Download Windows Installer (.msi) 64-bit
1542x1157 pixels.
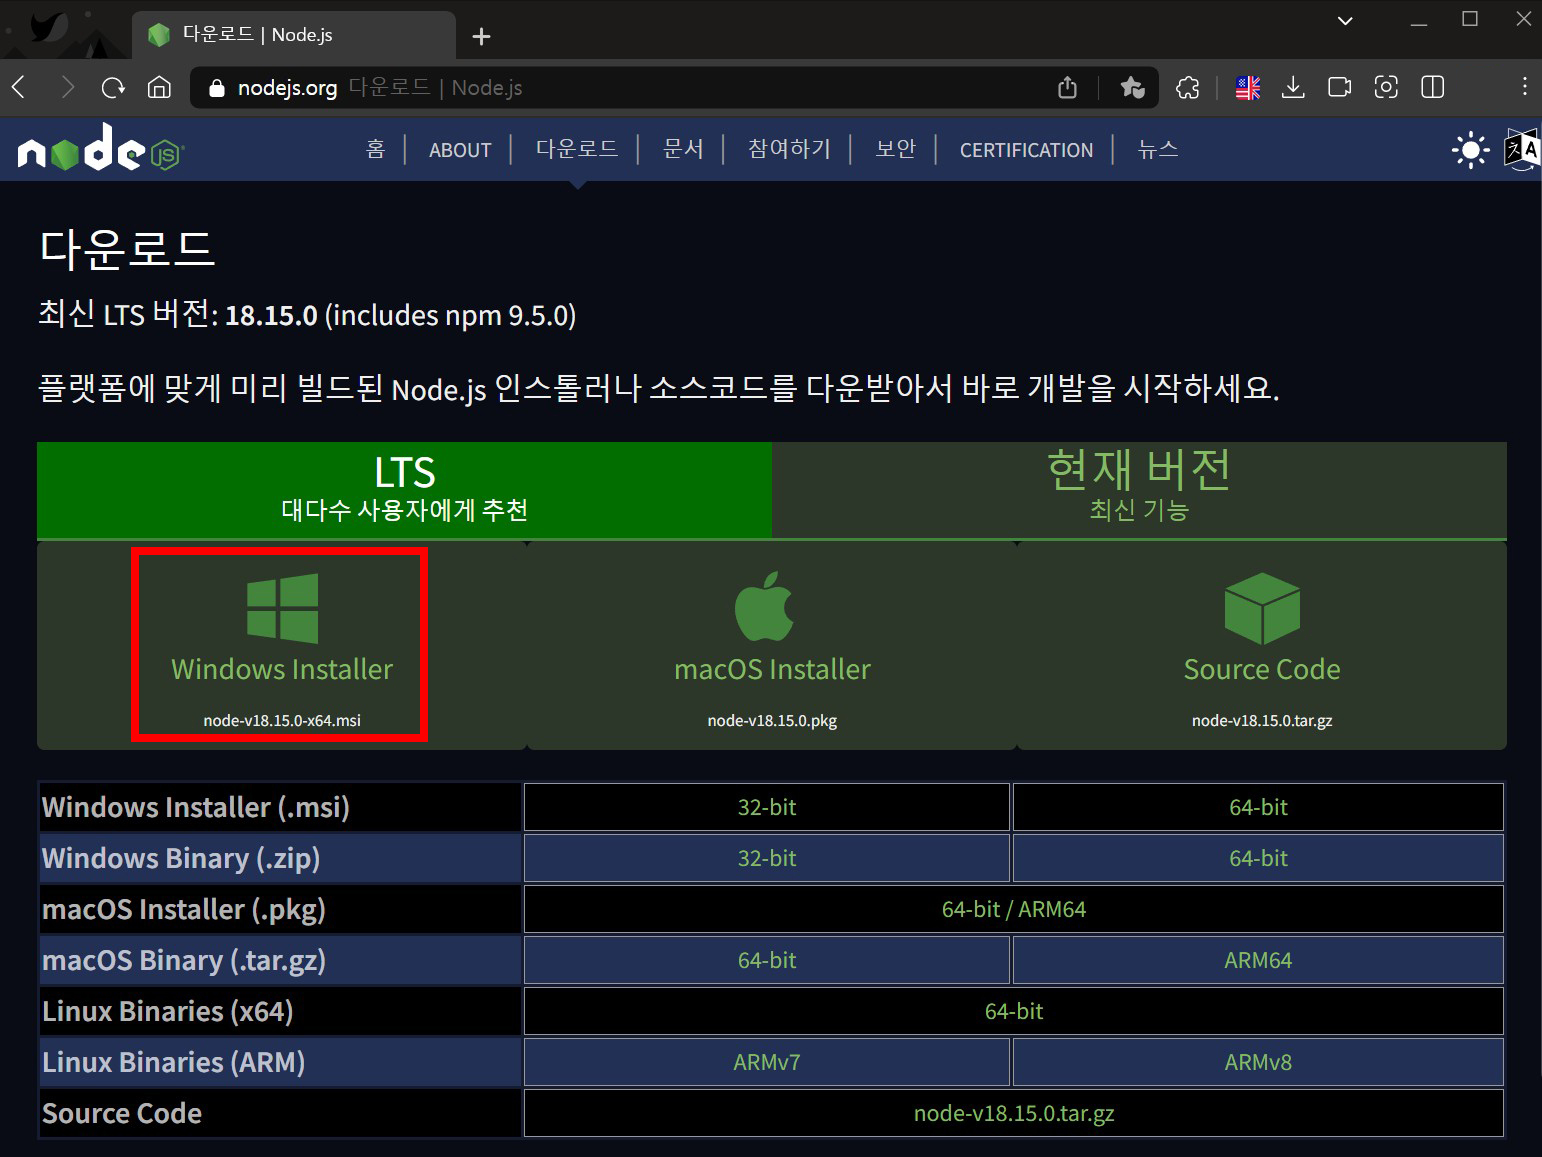coord(1258,807)
